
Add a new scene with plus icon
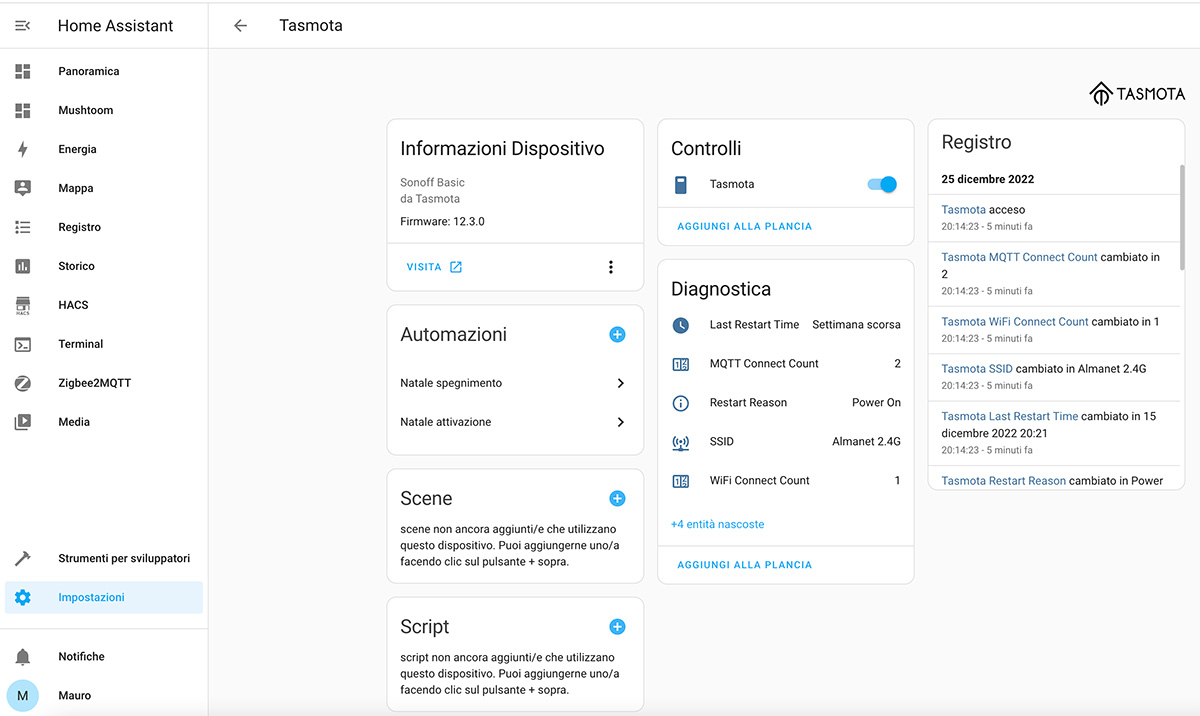pyautogui.click(x=617, y=499)
